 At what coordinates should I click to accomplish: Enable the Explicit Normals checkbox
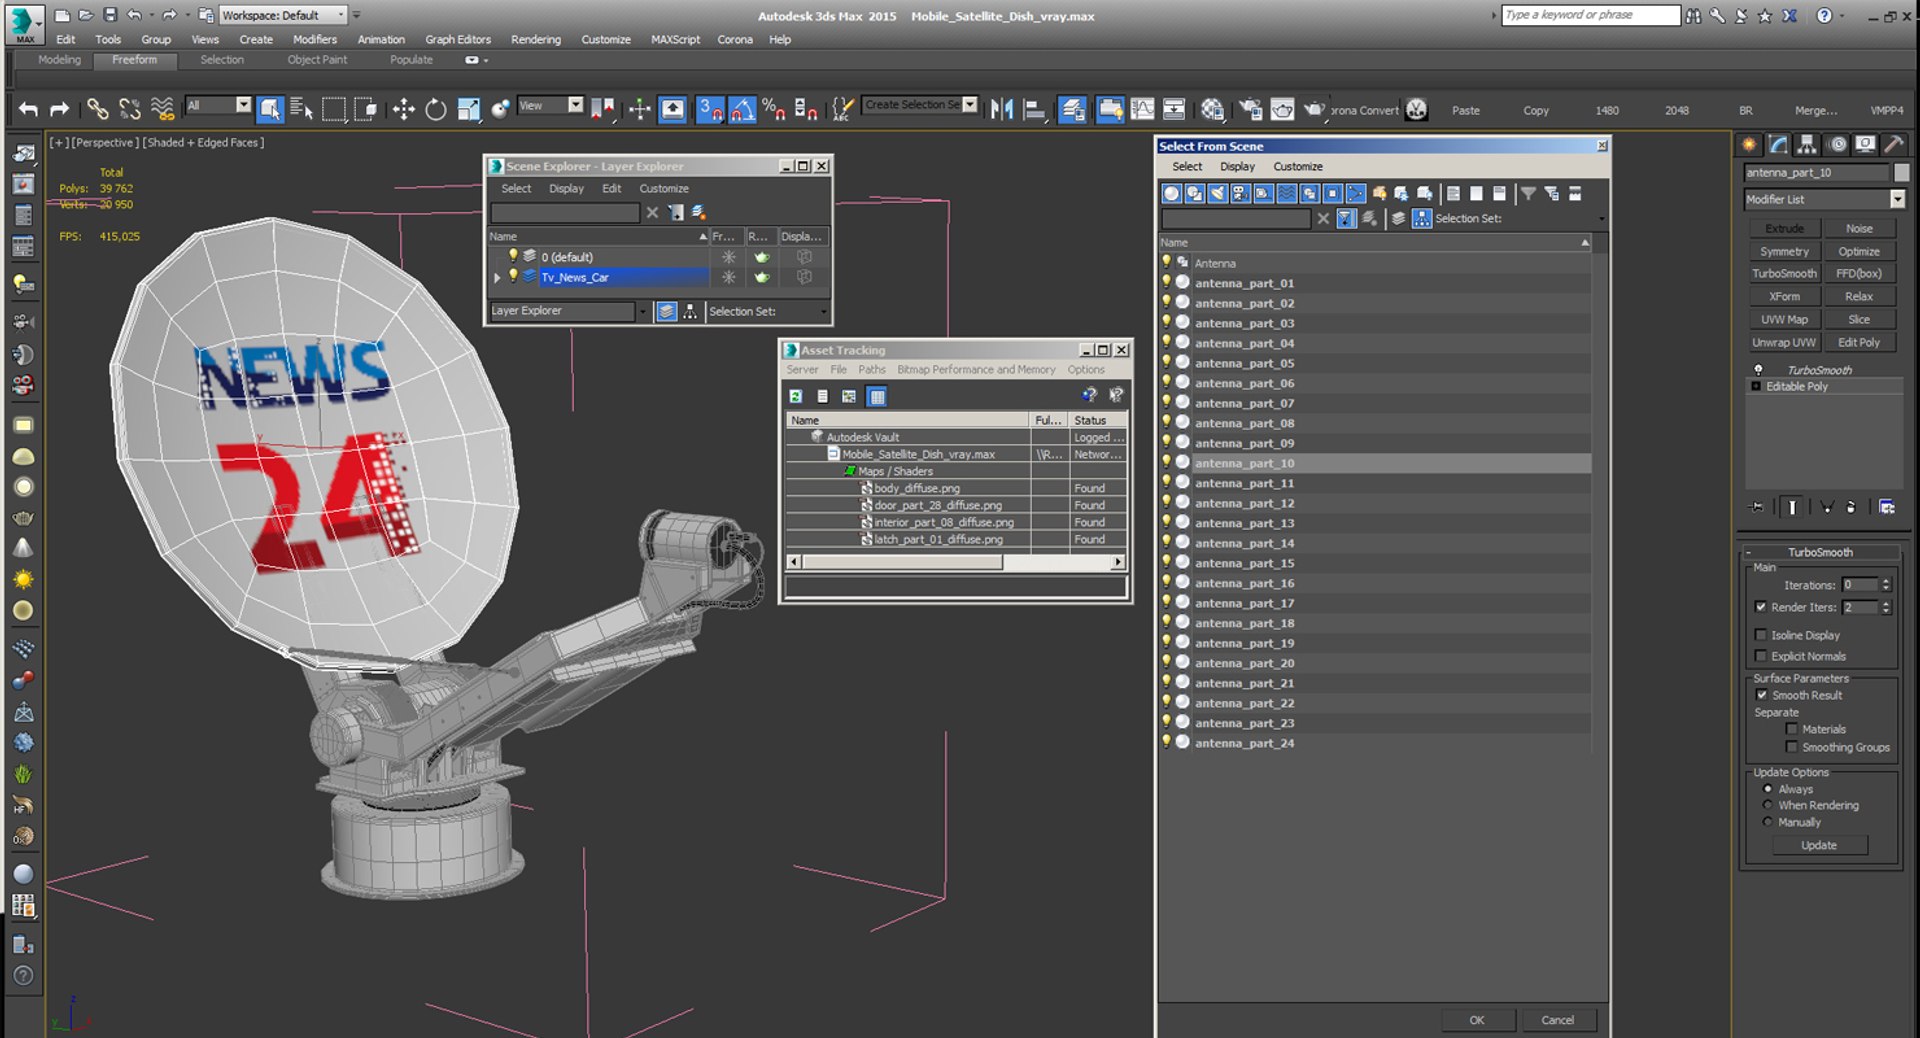click(1760, 656)
